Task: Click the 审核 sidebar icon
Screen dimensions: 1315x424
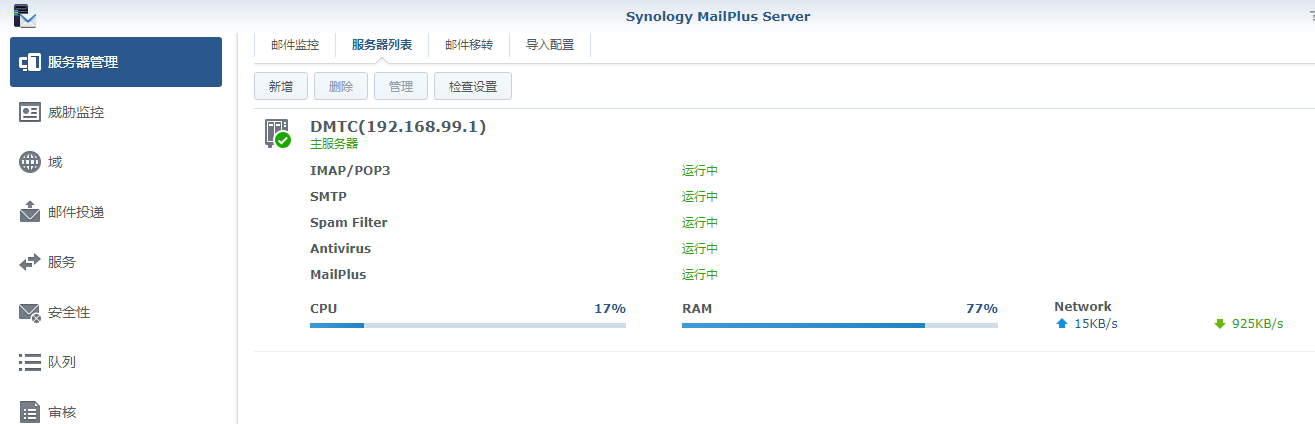Action: click(30, 411)
